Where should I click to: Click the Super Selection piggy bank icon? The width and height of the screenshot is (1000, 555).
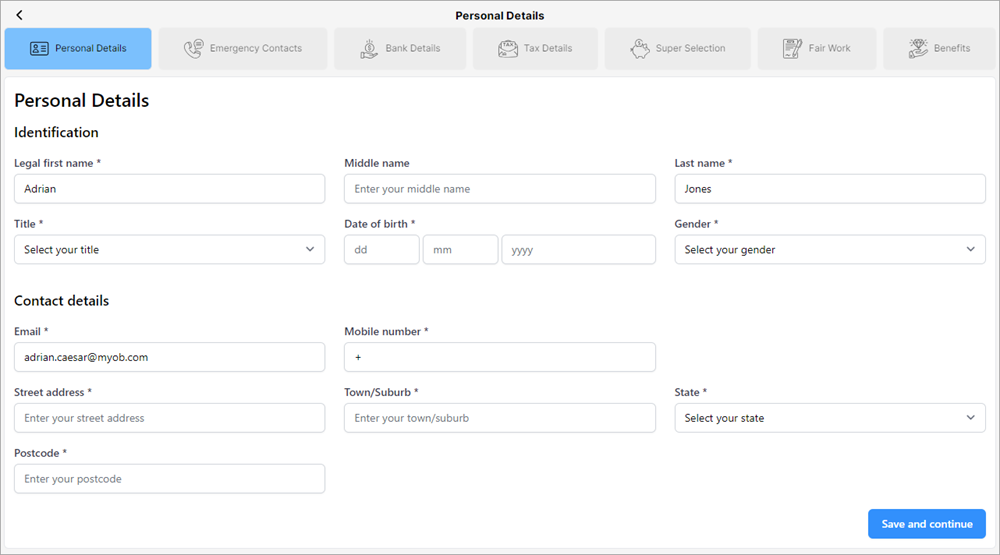point(640,48)
